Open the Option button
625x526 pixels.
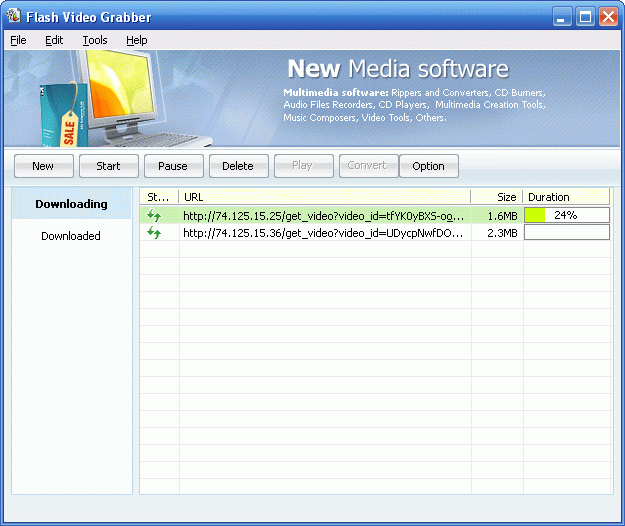pos(429,166)
